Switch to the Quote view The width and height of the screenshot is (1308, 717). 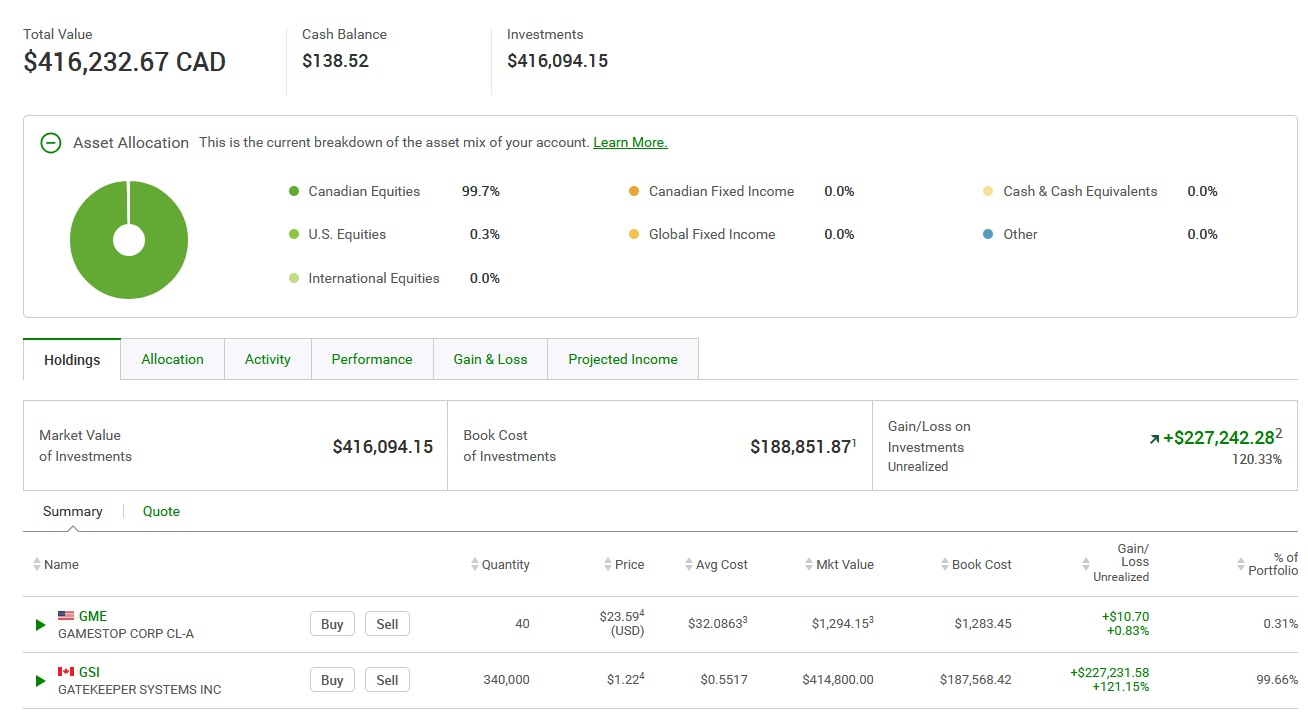(x=161, y=512)
